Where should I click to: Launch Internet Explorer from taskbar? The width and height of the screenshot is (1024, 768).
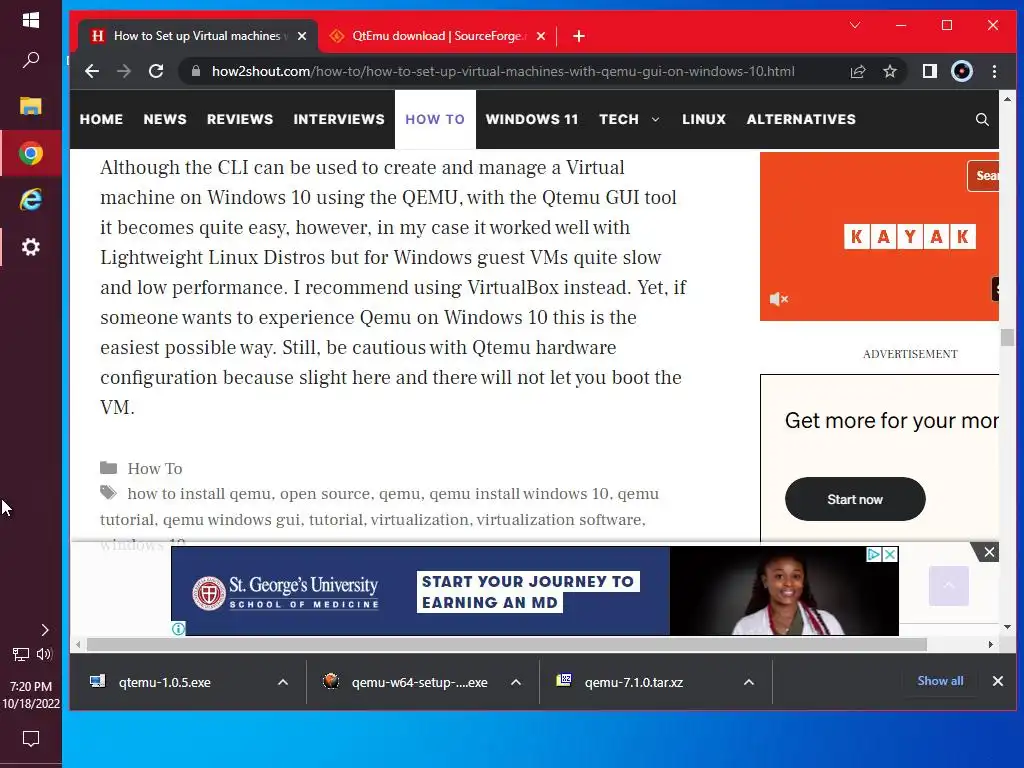pyautogui.click(x=31, y=199)
